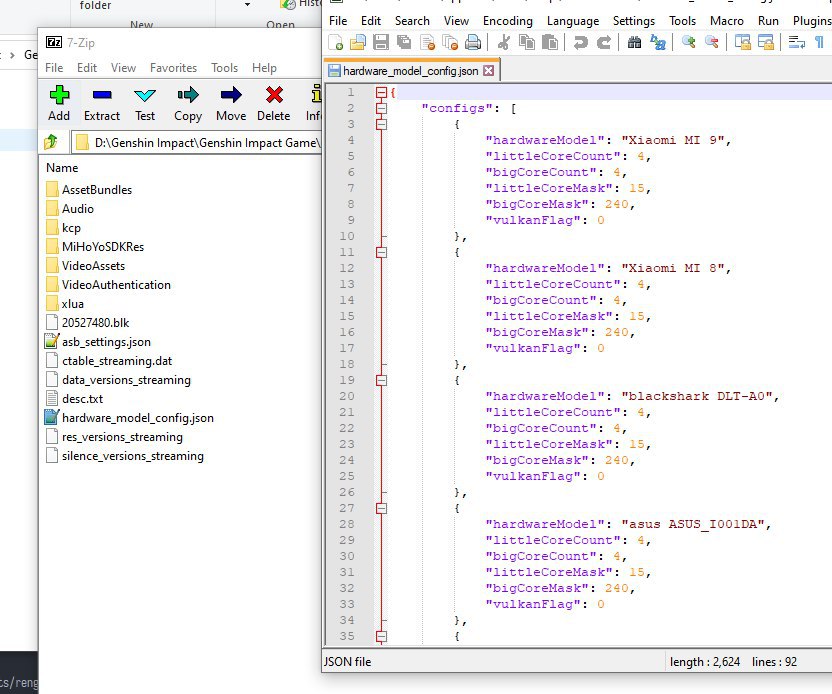832x694 pixels.
Task: Go up one folder level in 7-Zip
Action: click(x=51, y=142)
